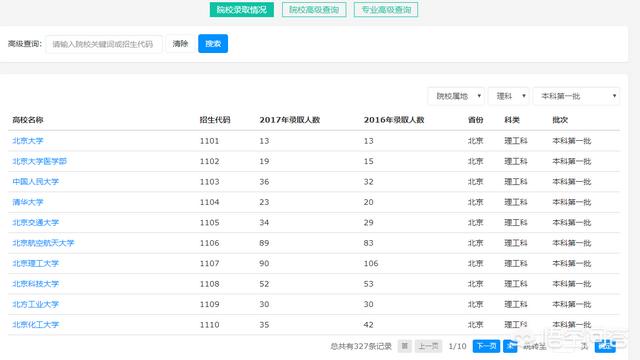
Task: Click the 首 first page button
Action: [x=404, y=346]
